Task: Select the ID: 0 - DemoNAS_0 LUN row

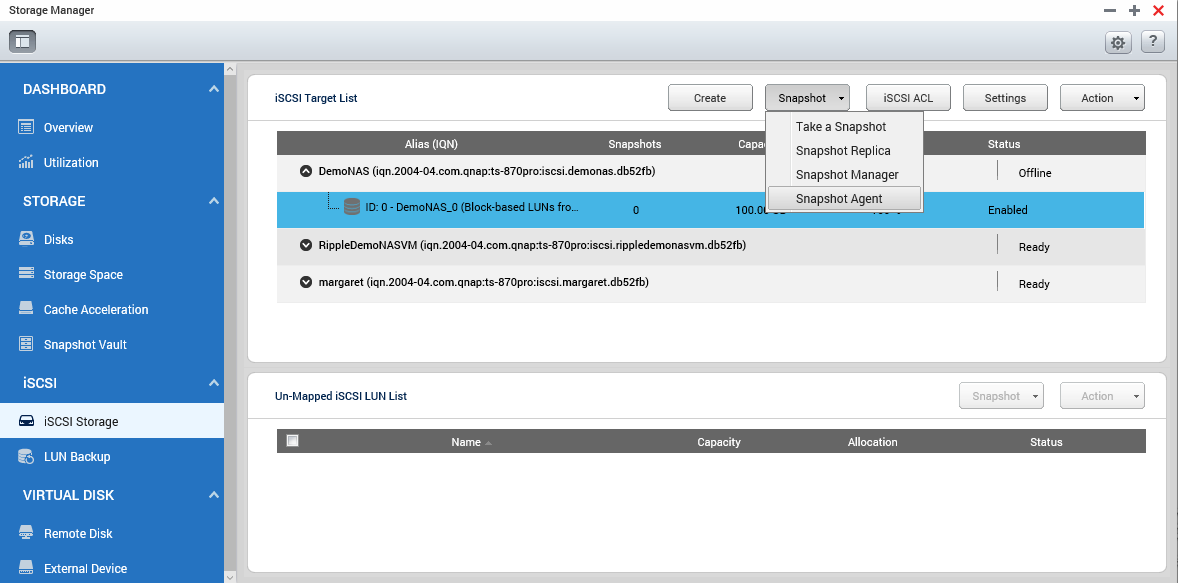Action: pyautogui.click(x=710, y=210)
